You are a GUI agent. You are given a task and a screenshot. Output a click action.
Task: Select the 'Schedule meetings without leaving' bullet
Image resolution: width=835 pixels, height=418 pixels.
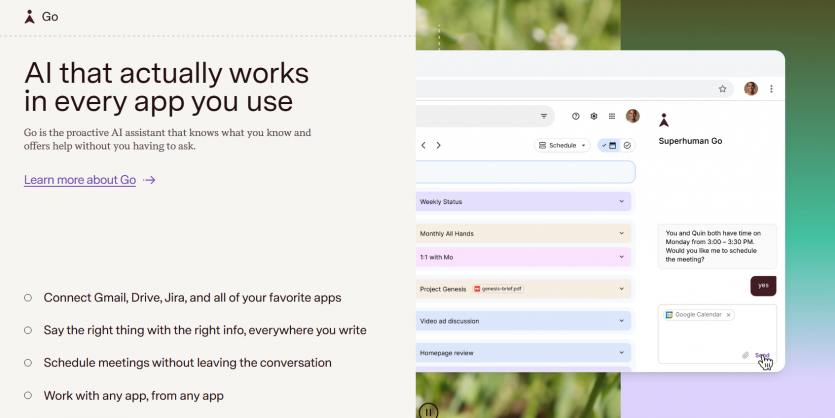point(187,363)
